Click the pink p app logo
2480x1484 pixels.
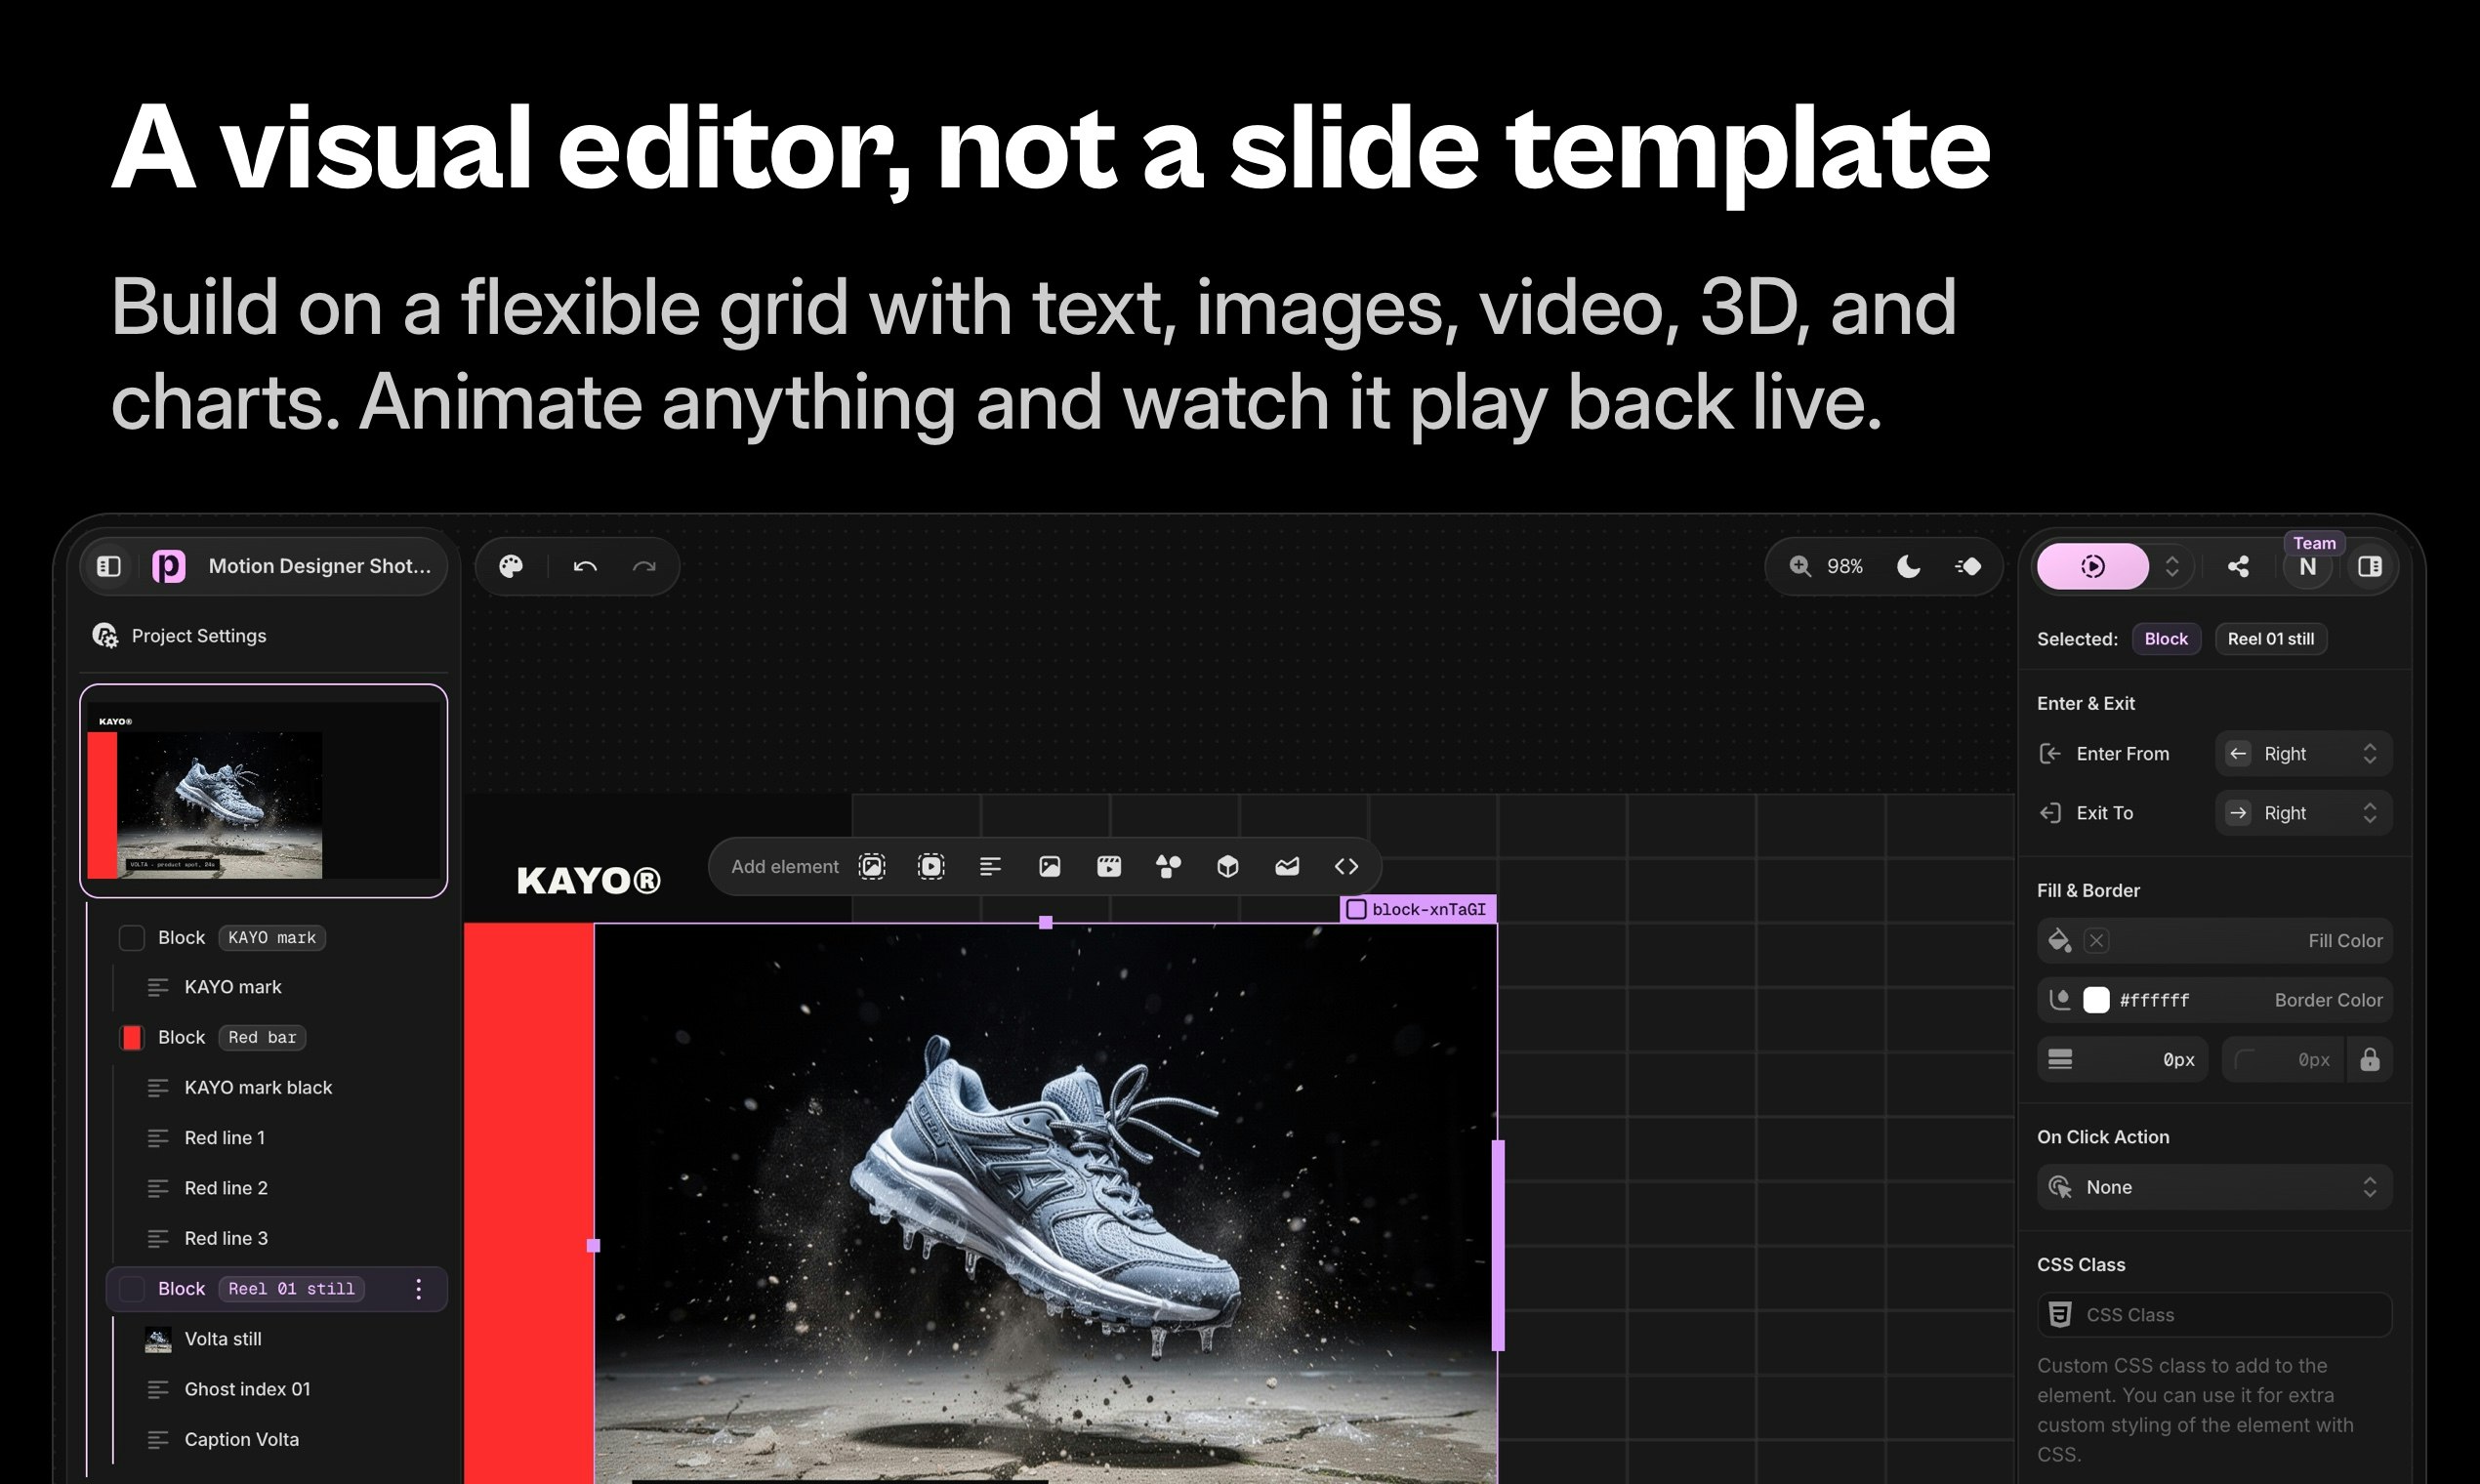pyautogui.click(x=168, y=566)
